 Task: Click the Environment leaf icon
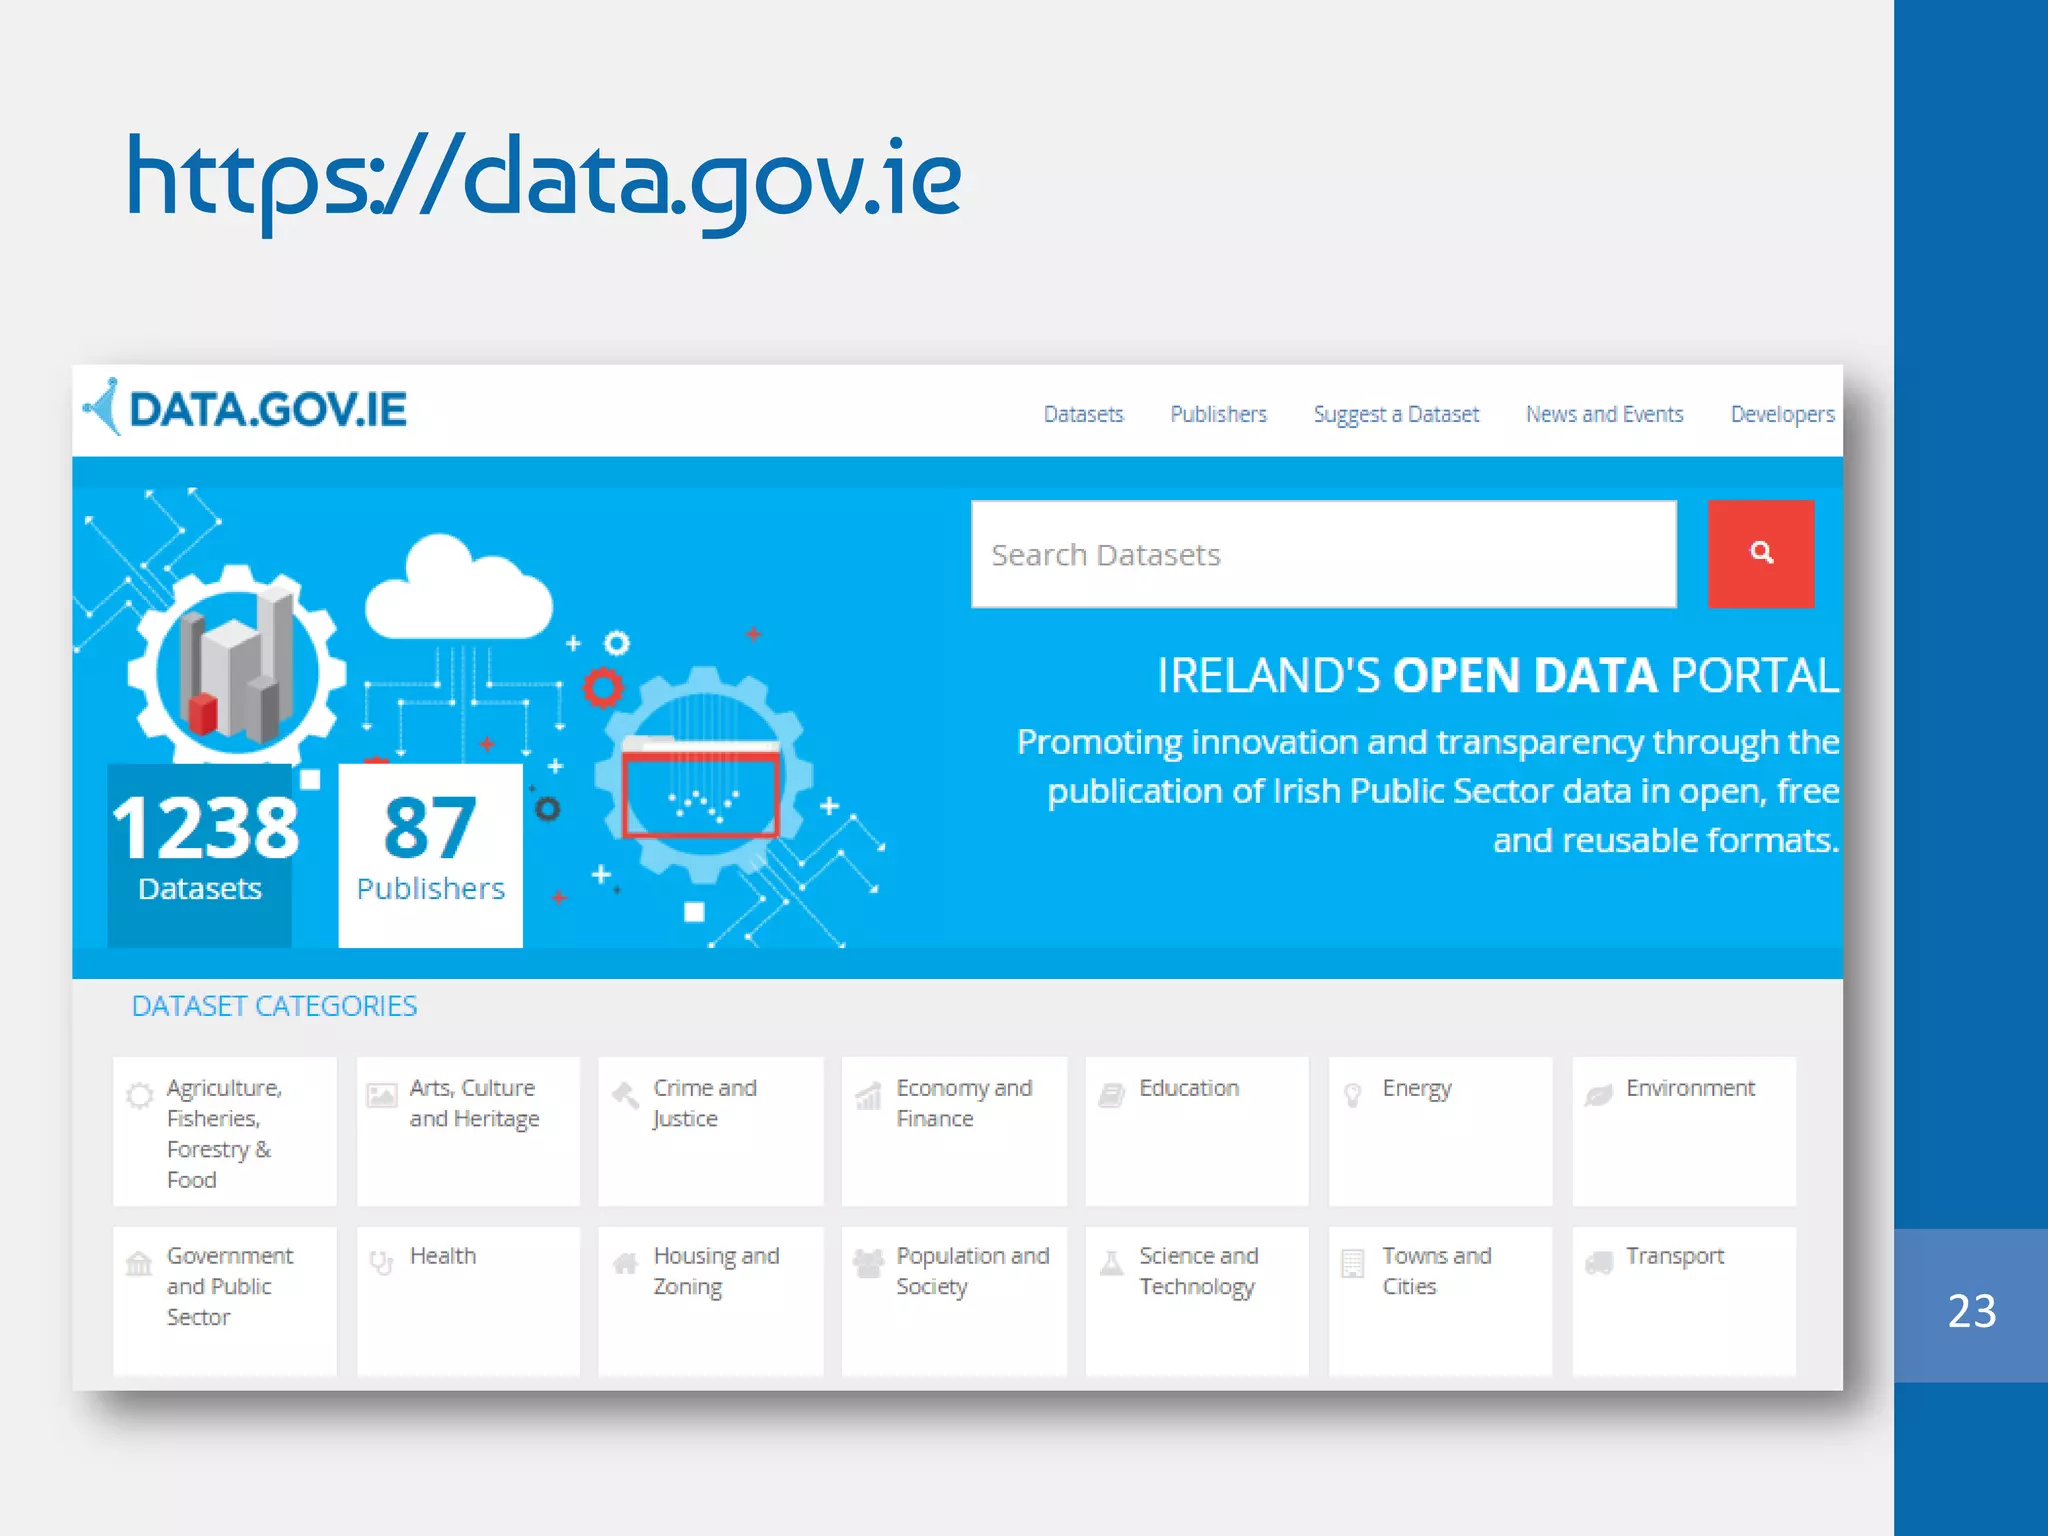point(1598,1095)
